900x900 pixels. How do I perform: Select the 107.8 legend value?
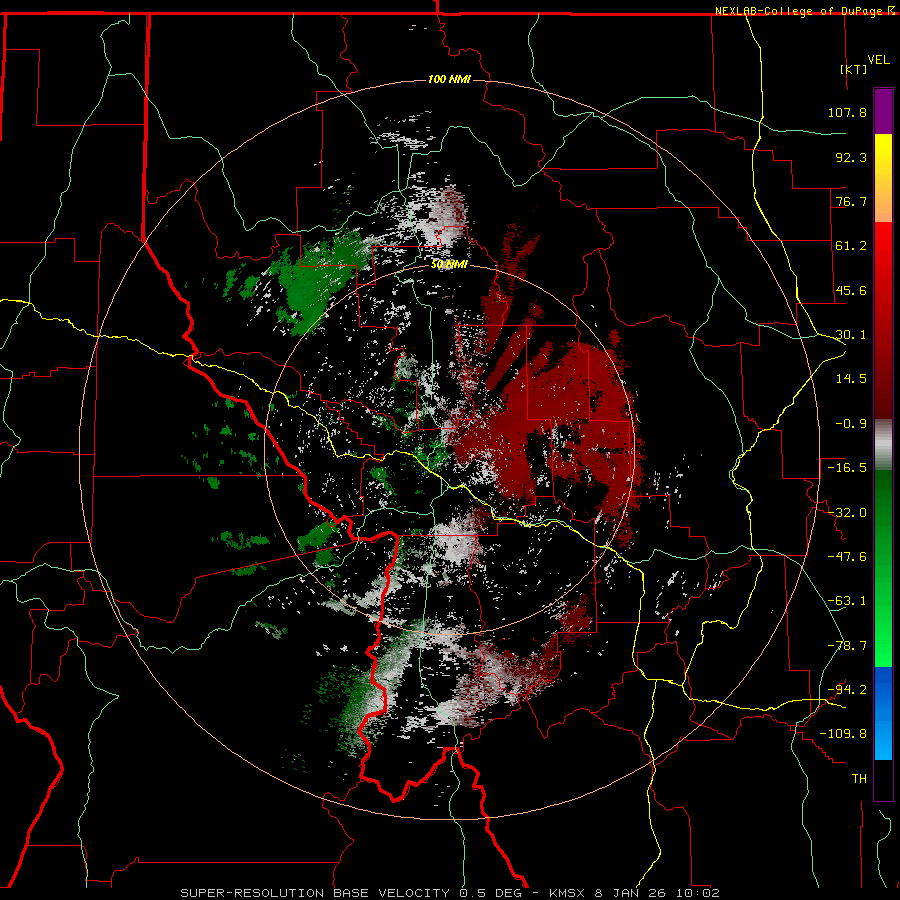[847, 112]
